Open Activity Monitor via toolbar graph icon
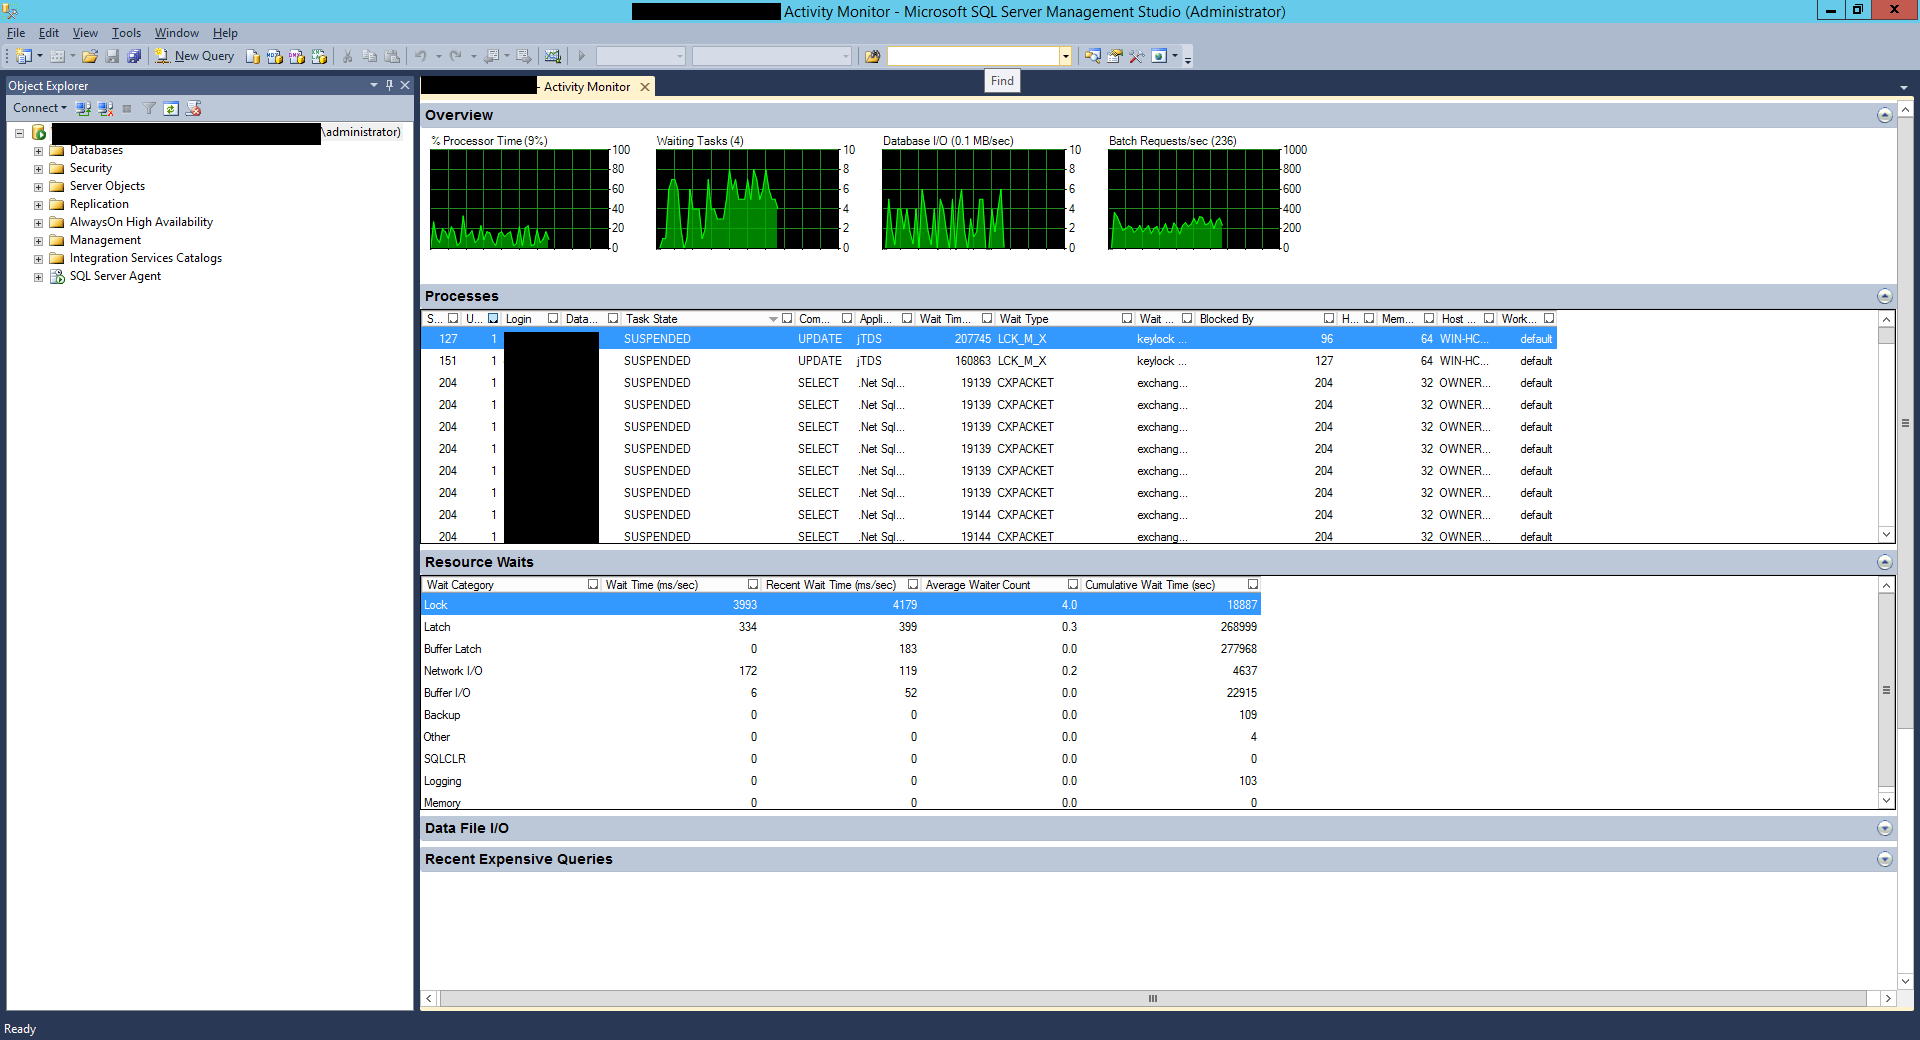This screenshot has height=1040, width=1920. pos(553,56)
